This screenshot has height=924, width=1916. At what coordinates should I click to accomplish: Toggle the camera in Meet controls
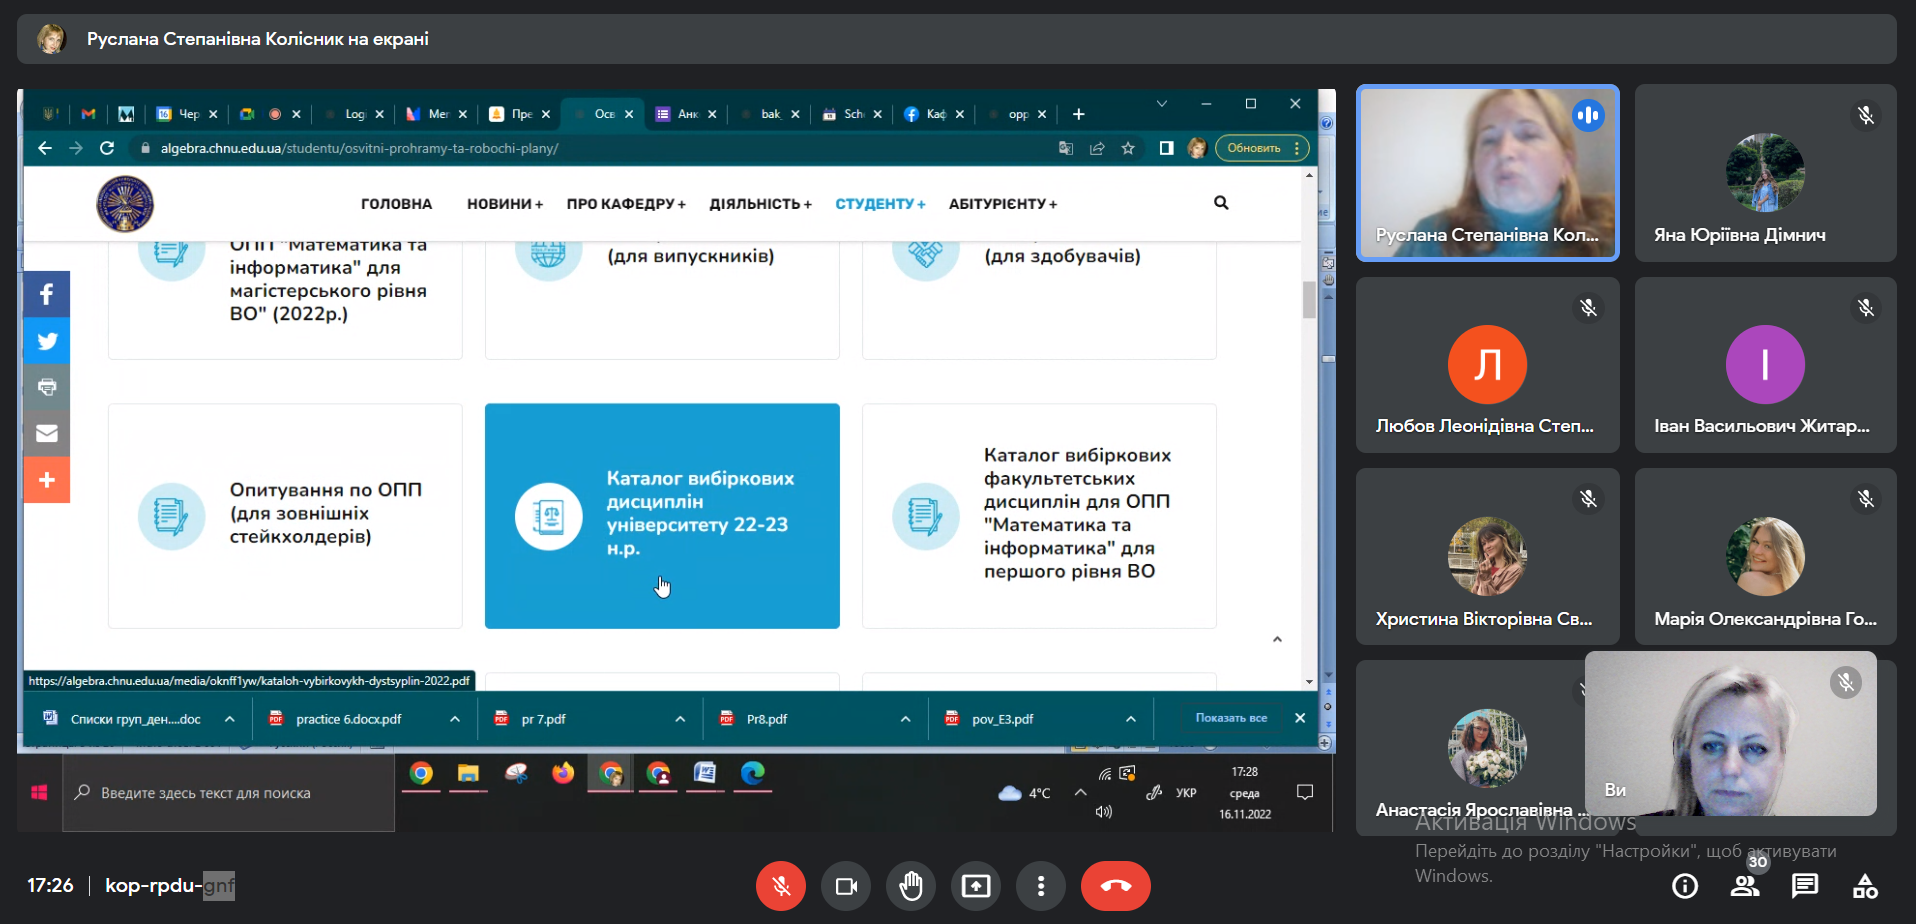(x=846, y=886)
